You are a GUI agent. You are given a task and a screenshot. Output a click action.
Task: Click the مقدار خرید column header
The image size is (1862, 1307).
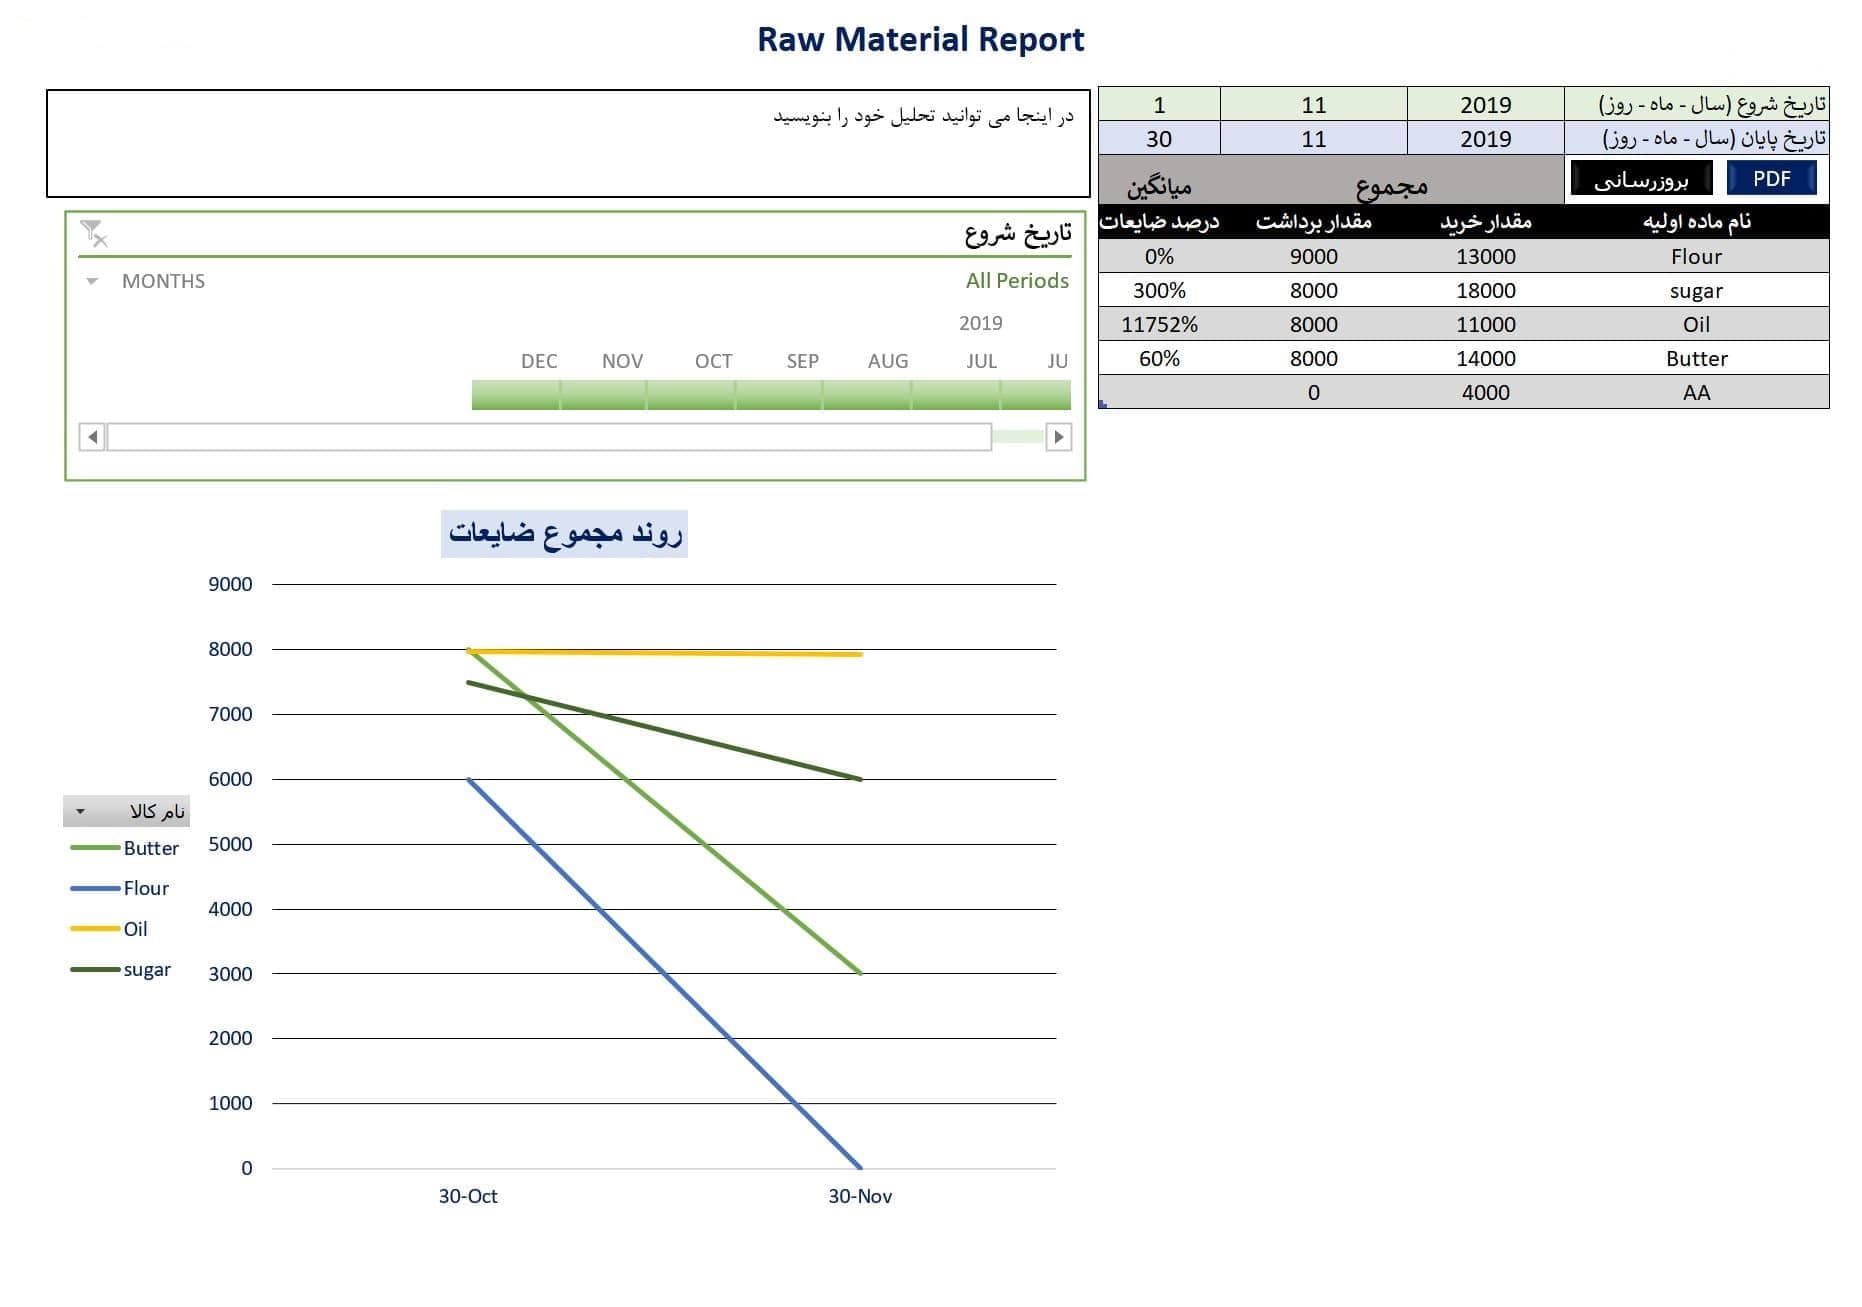click(x=1485, y=221)
